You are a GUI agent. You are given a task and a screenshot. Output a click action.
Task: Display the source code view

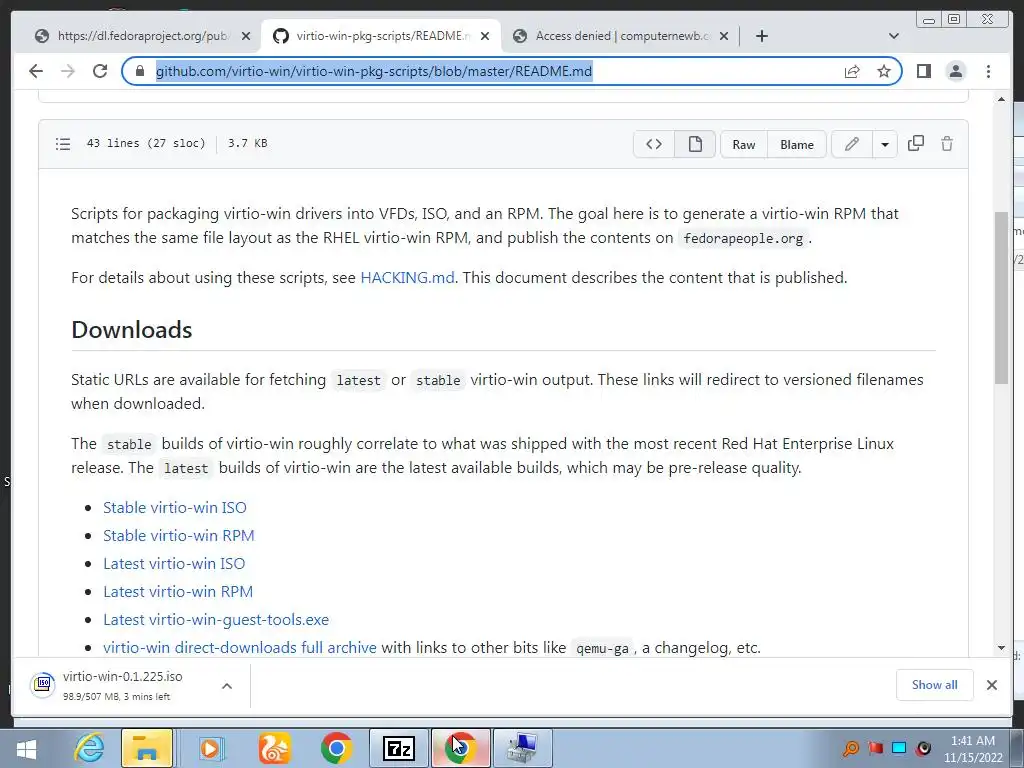(654, 144)
